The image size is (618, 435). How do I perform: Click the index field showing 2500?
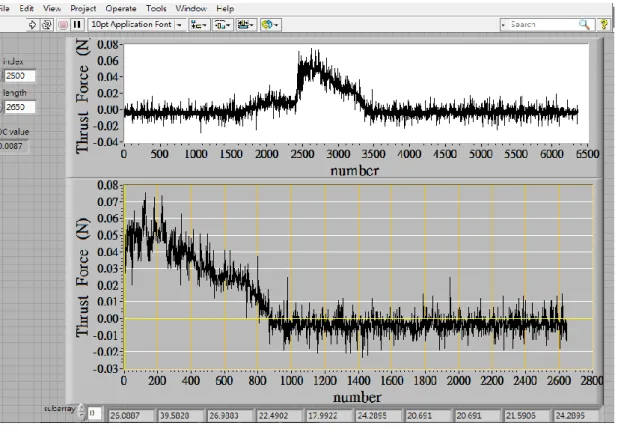(20, 76)
